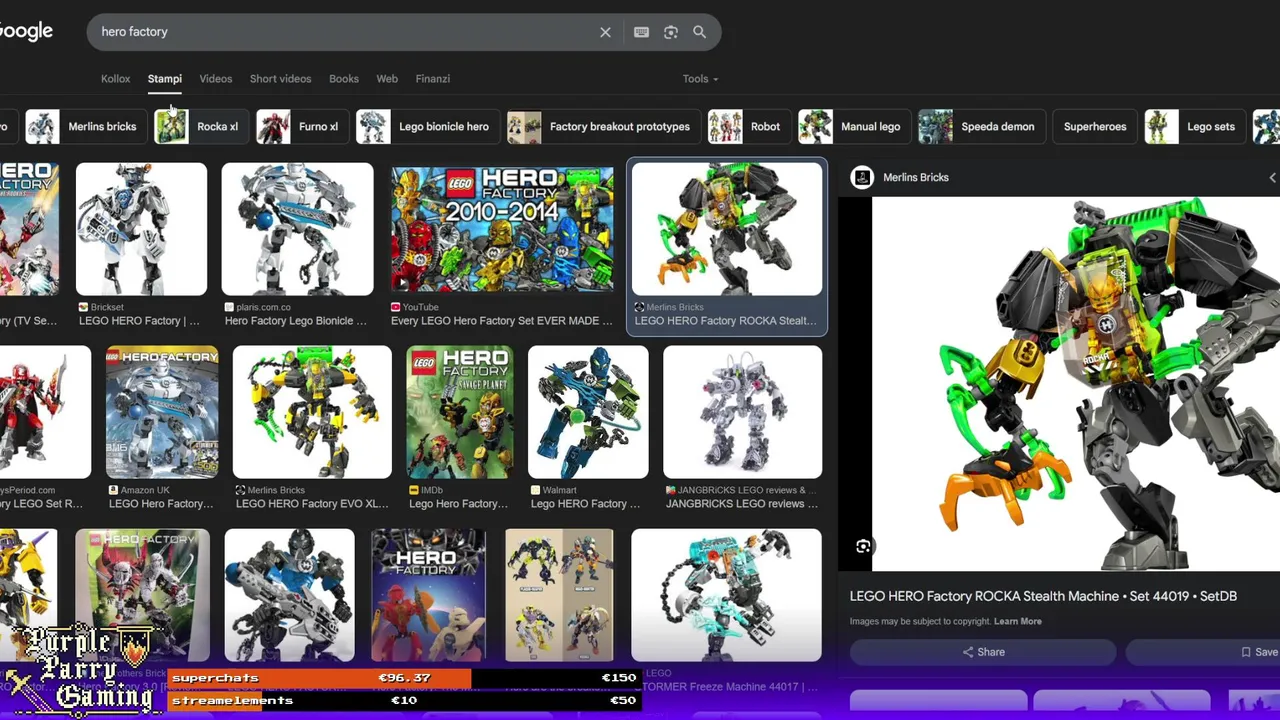
Task: Go to the Short videos tab
Action: click(280, 79)
